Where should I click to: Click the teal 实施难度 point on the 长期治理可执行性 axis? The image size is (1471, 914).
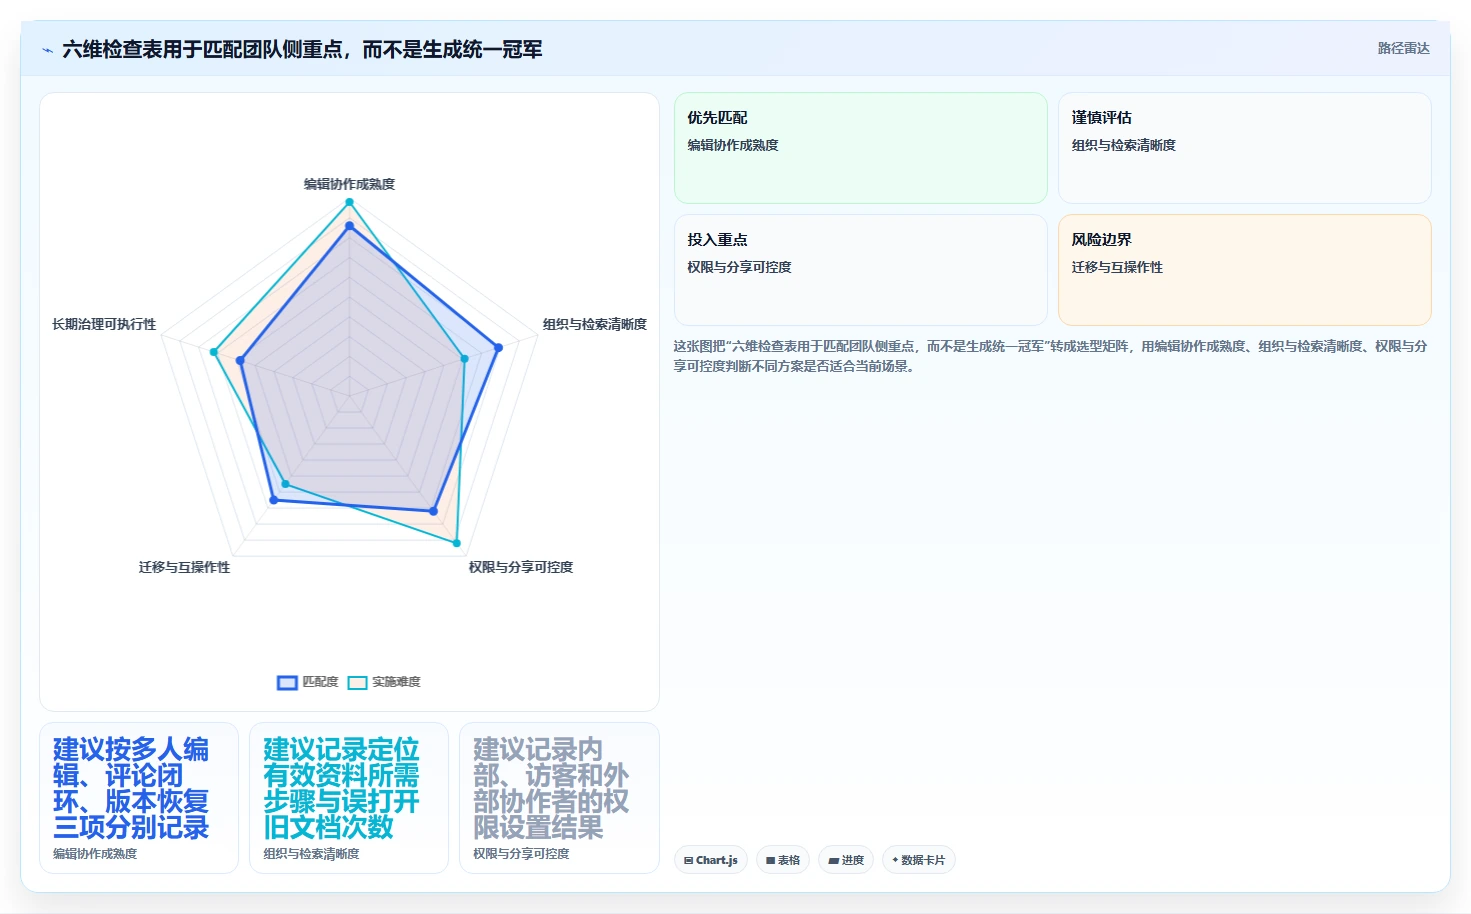[214, 352]
